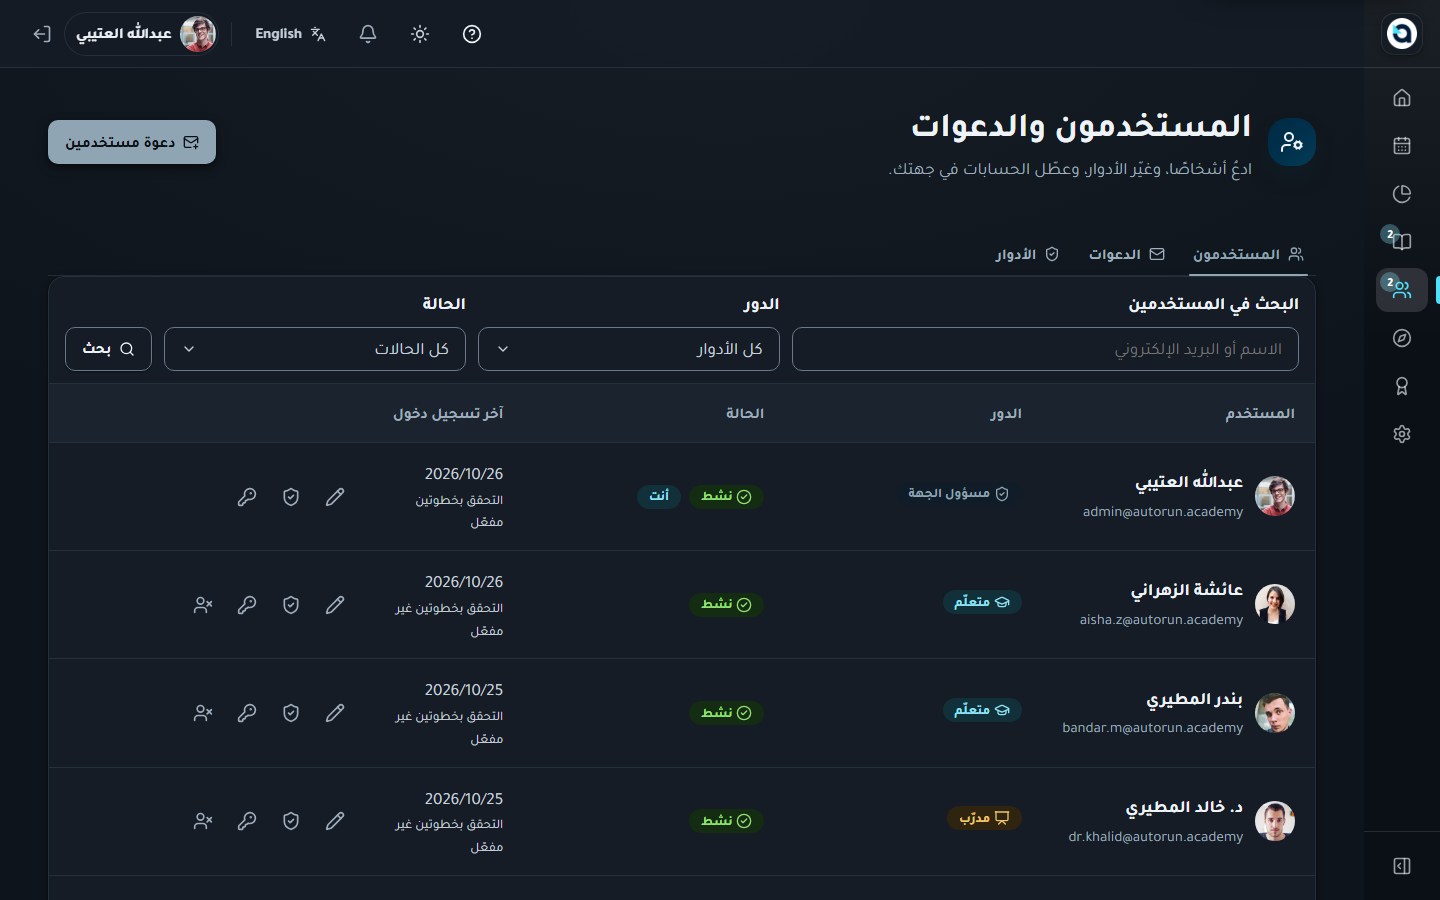The height and width of the screenshot is (900, 1440).
Task: Click key icon for عائشة الزهراني
Action: pyautogui.click(x=247, y=605)
